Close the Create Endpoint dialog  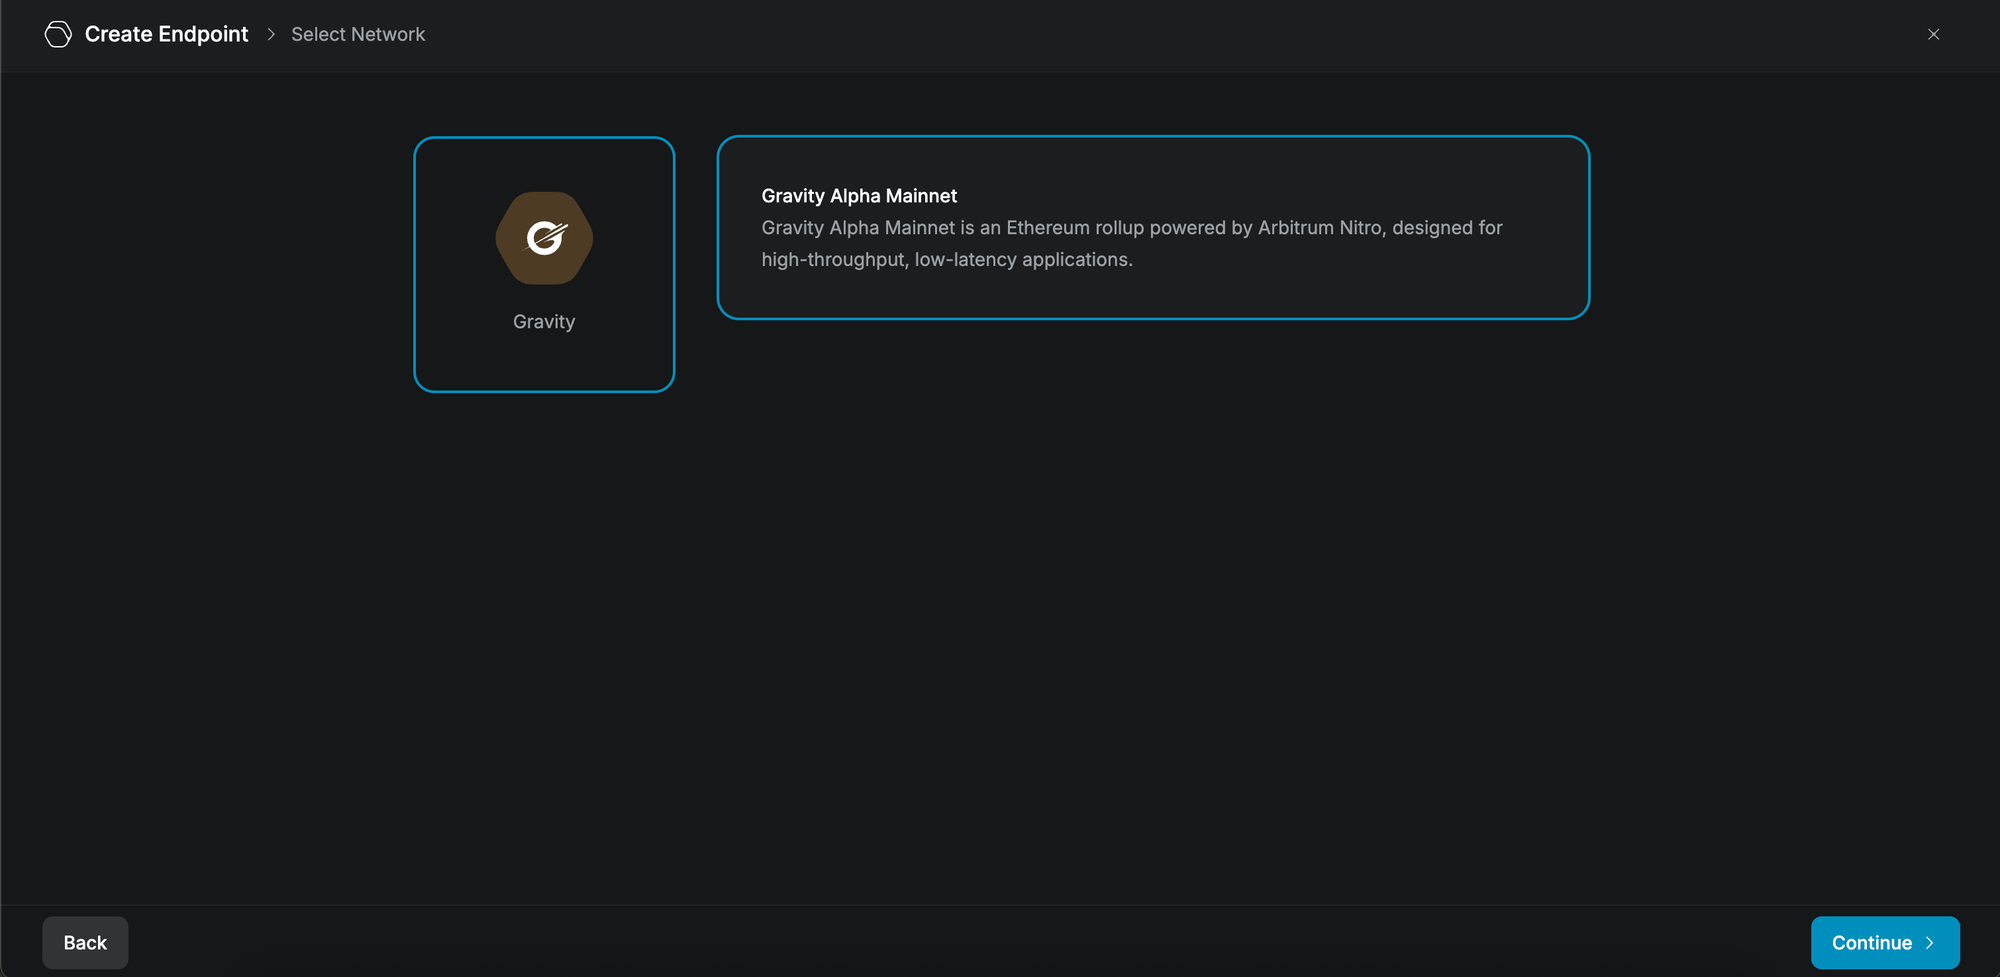[1933, 34]
